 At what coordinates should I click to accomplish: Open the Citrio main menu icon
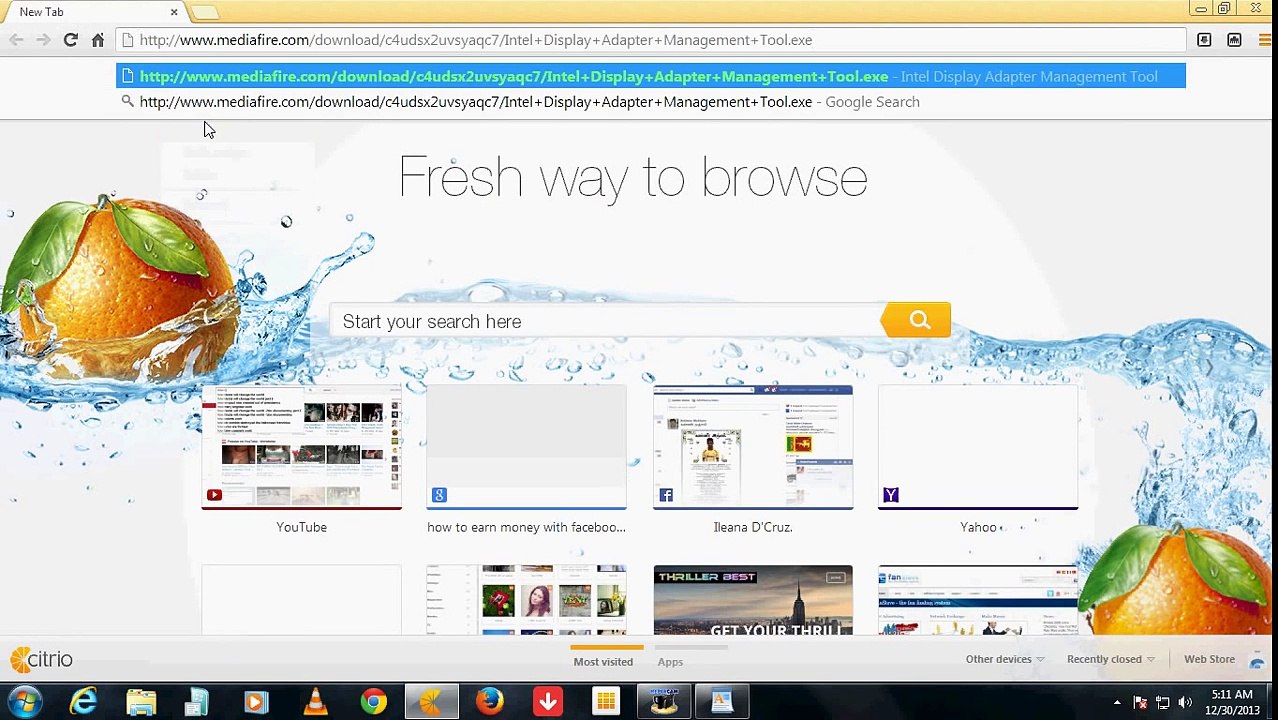tap(1265, 40)
